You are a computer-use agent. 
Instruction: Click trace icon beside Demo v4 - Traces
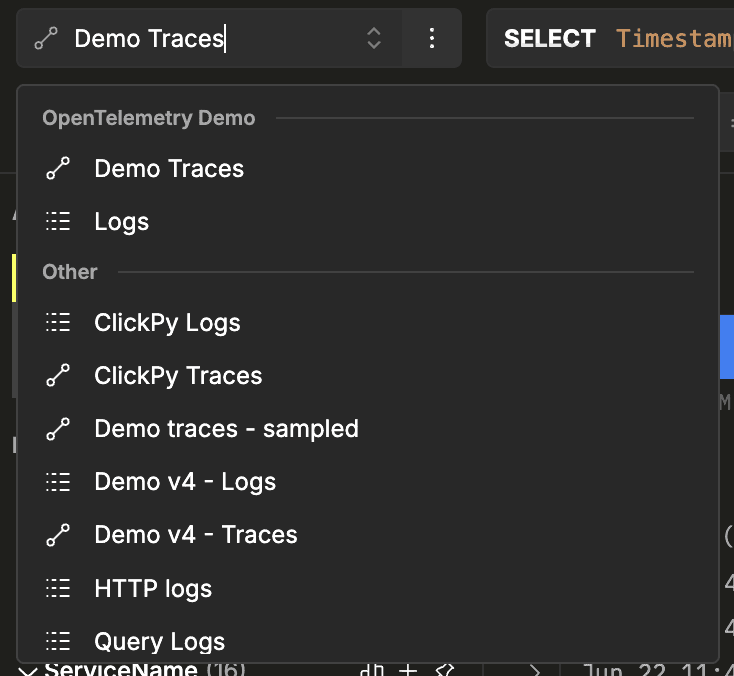[58, 535]
